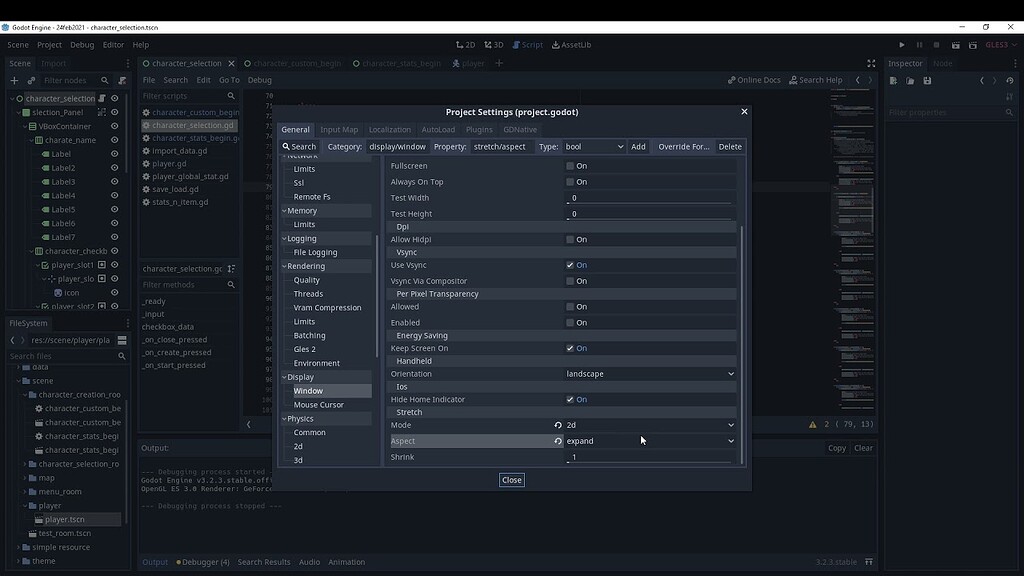Image resolution: width=1024 pixels, height=576 pixels.
Task: Change the Orientation landscape dropdown
Action: click(x=649, y=373)
